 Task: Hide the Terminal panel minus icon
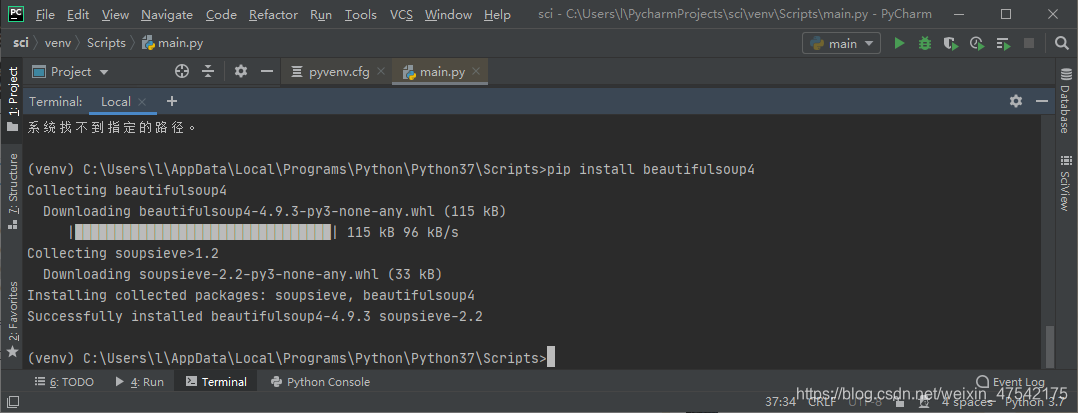point(1042,101)
